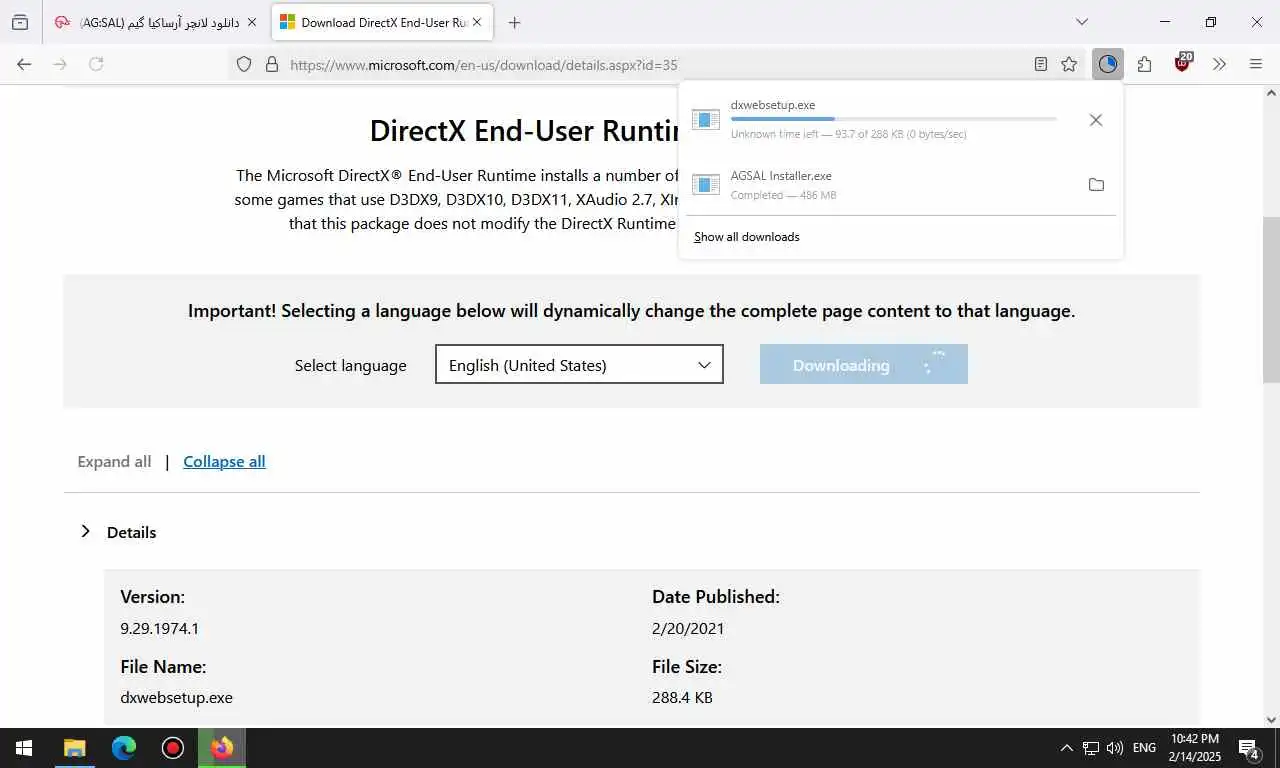The width and height of the screenshot is (1280, 768).
Task: Open network status tray icon
Action: point(1091,748)
